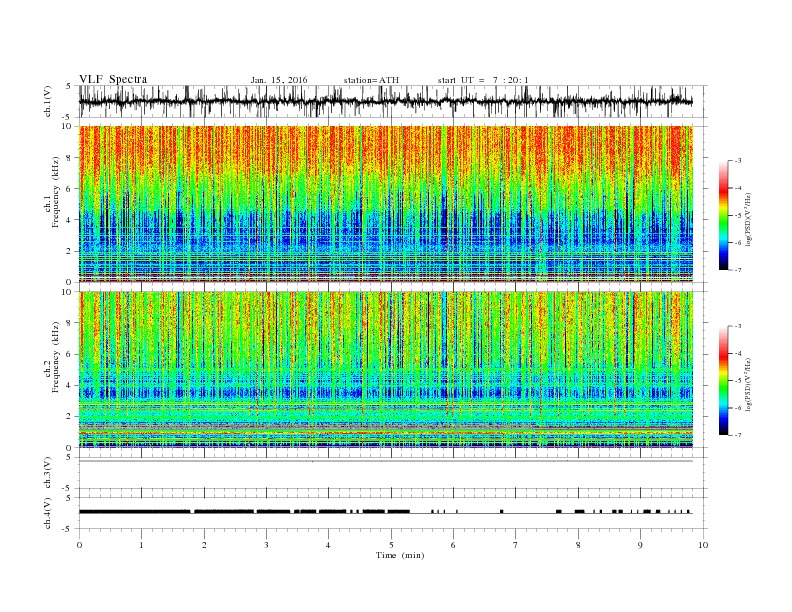
Task: Click time axis tick label '6'
Action: [x=453, y=545]
